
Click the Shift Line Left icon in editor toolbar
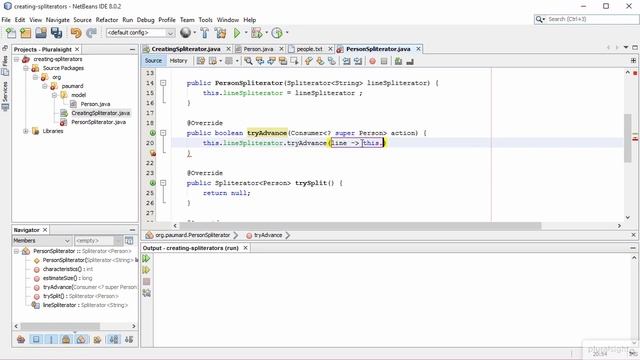coord(346,61)
